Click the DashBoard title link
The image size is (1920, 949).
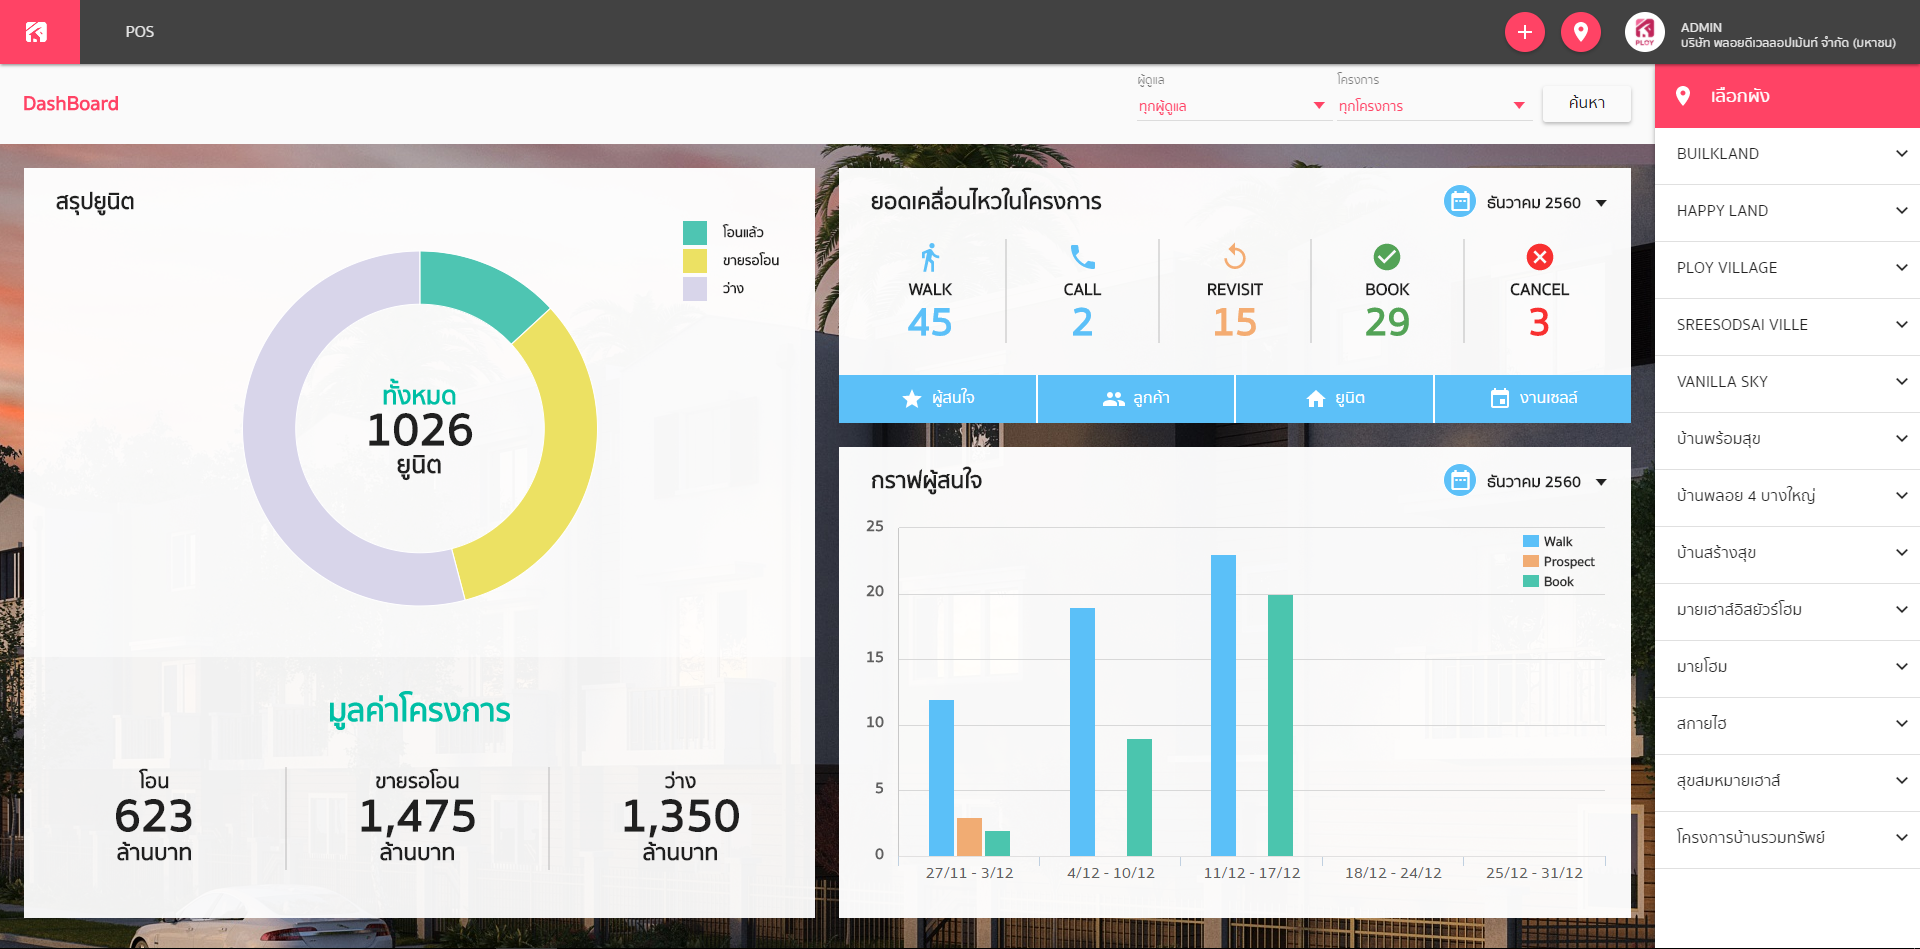coord(71,104)
